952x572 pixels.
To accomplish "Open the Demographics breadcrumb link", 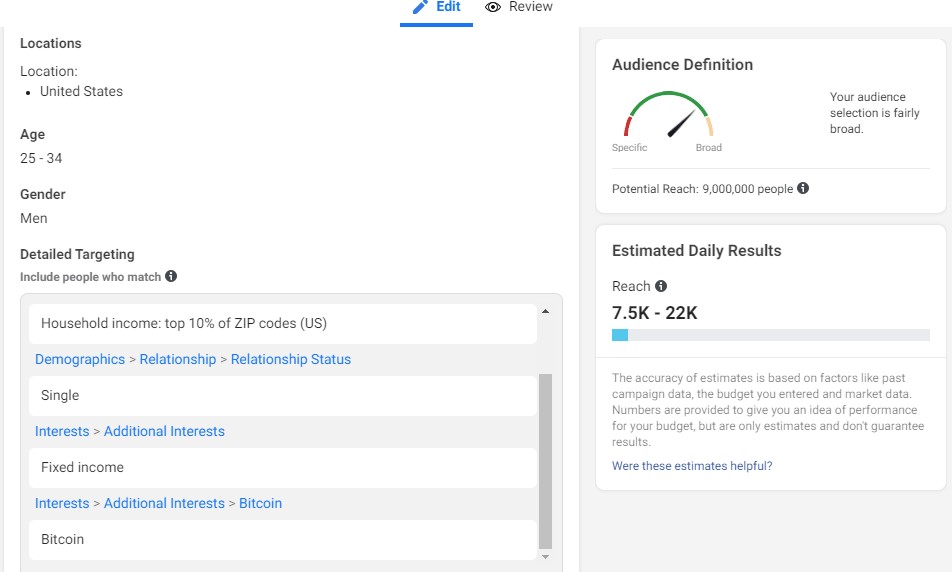I will [80, 359].
